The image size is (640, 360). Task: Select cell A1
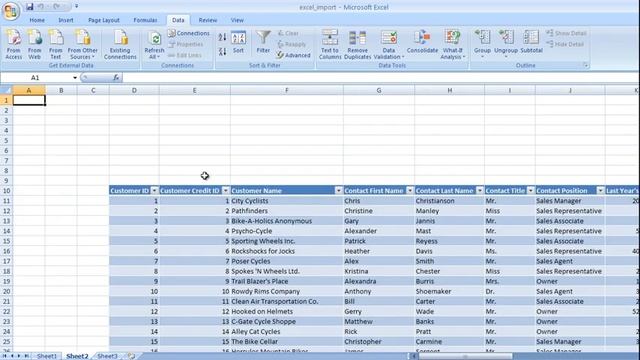point(29,100)
